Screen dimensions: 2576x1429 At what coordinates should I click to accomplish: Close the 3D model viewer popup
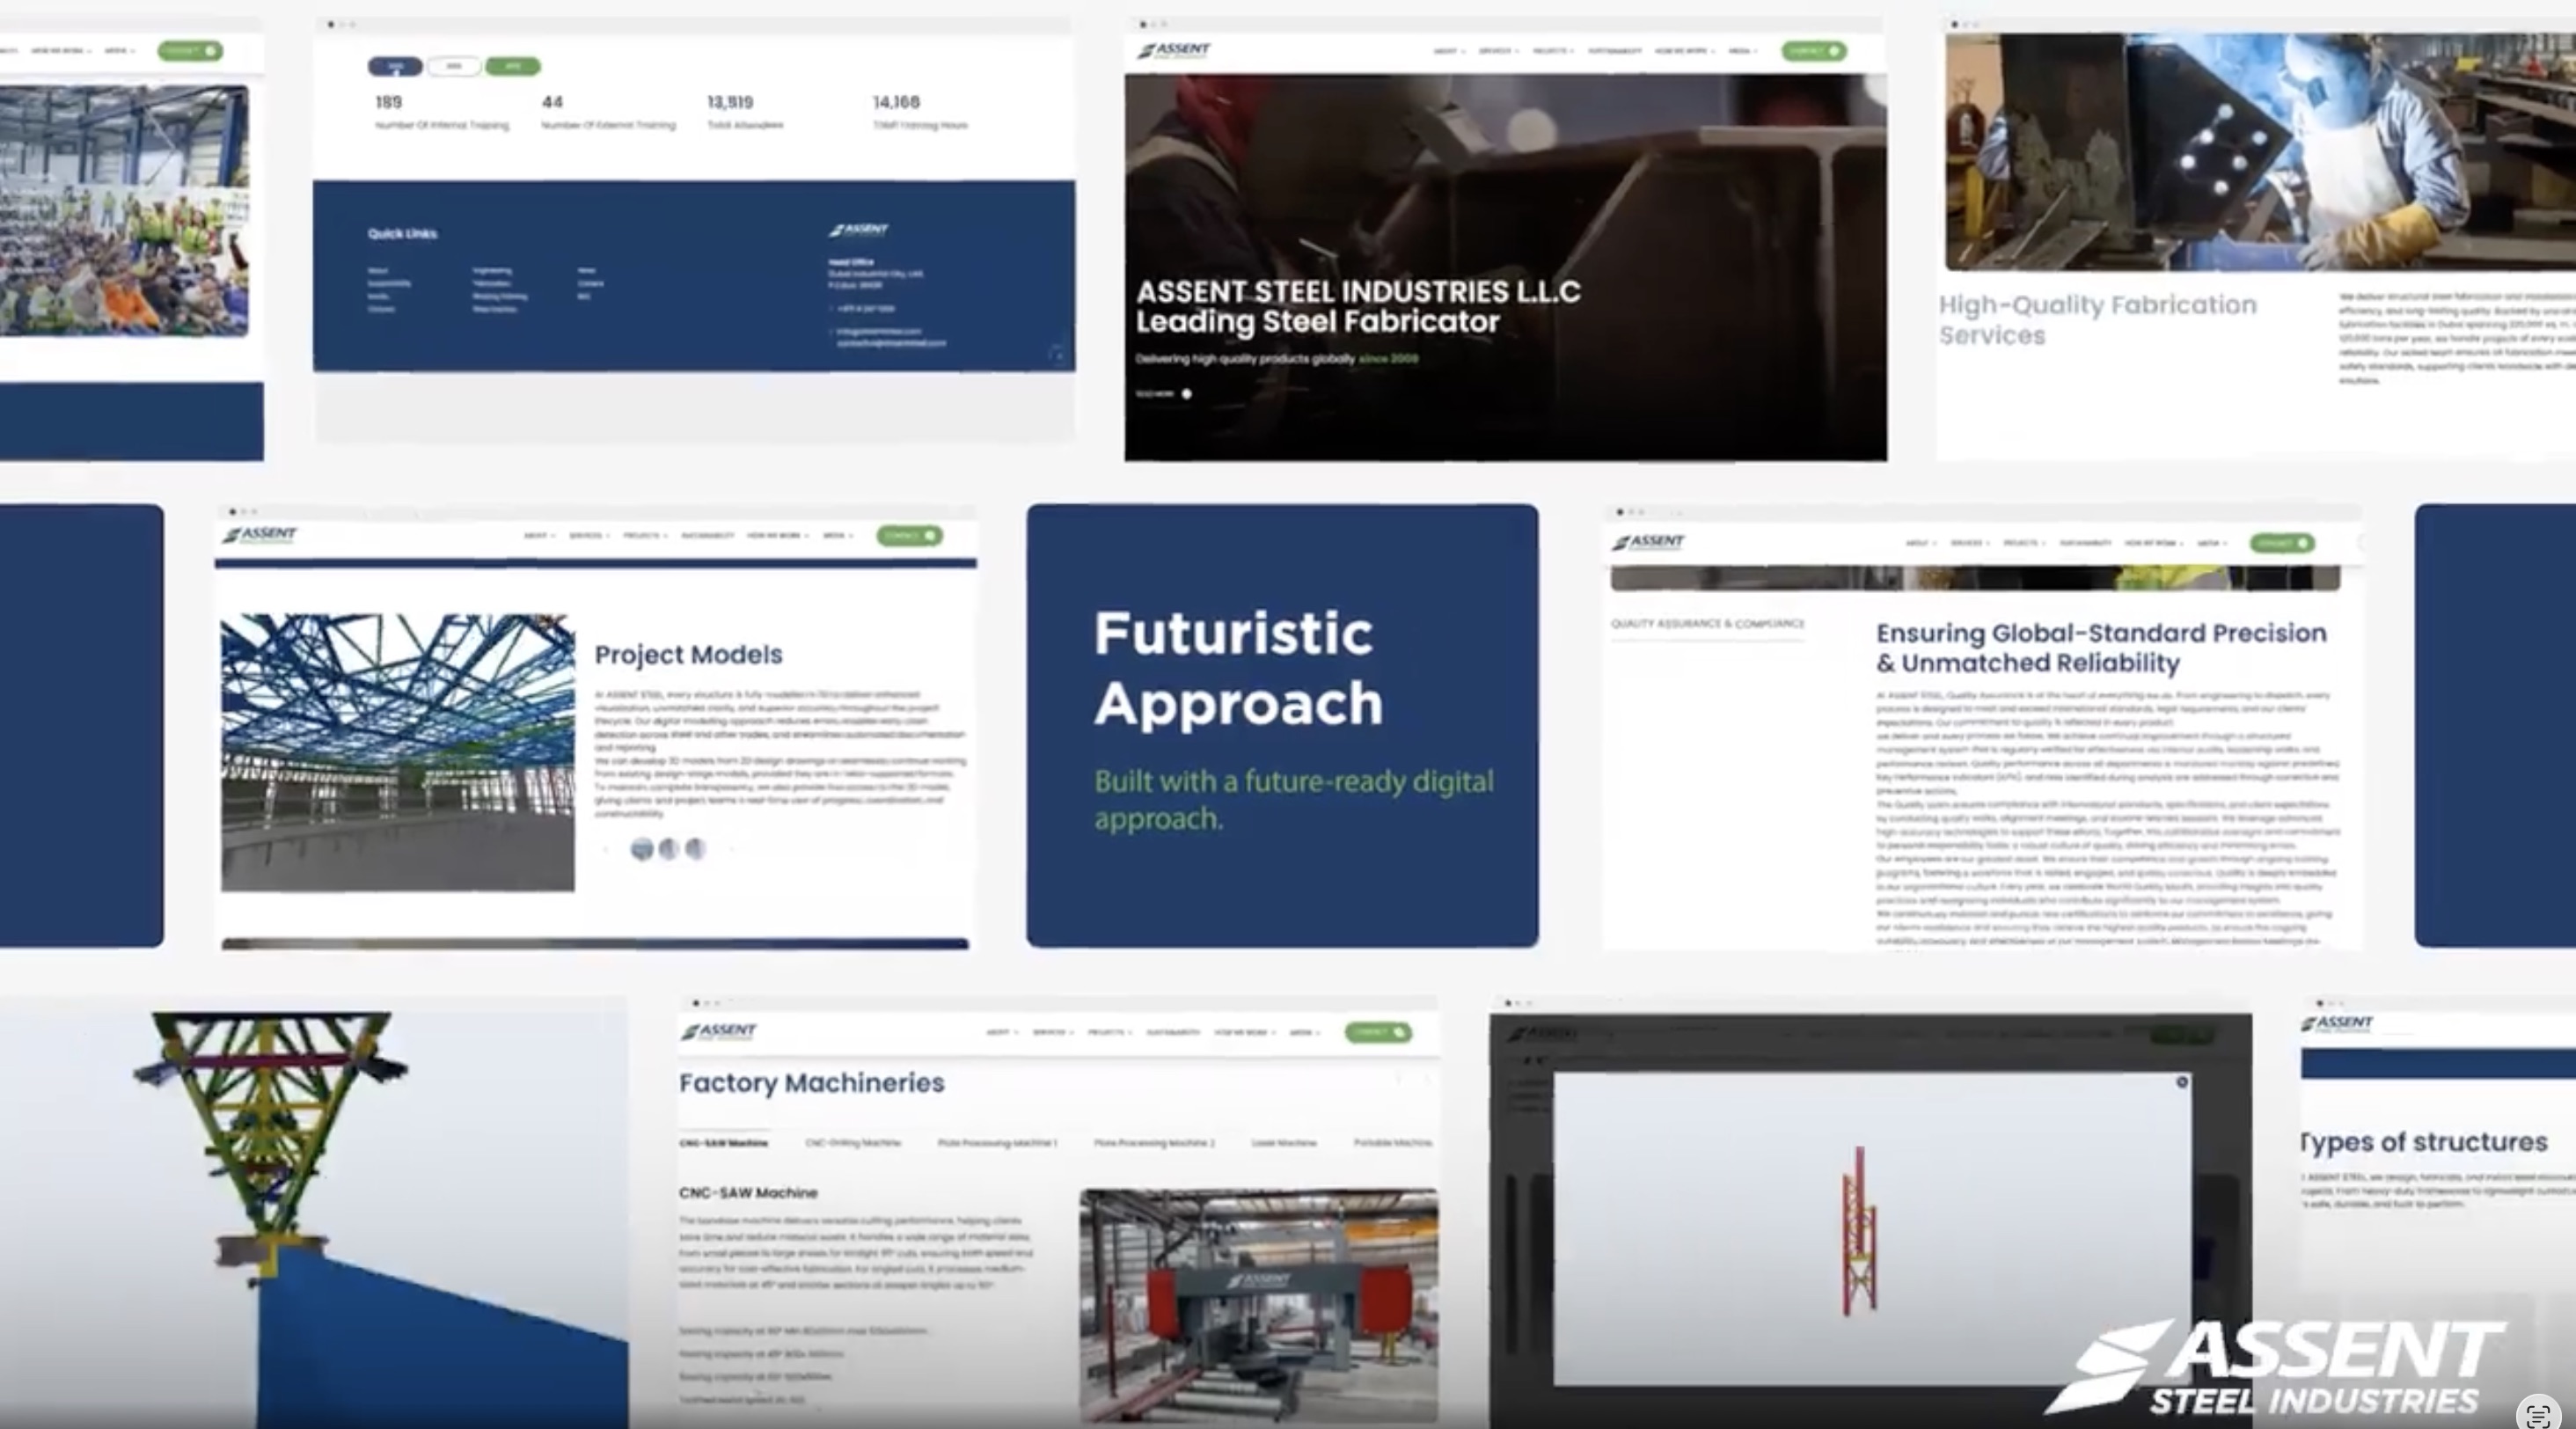[2182, 1082]
